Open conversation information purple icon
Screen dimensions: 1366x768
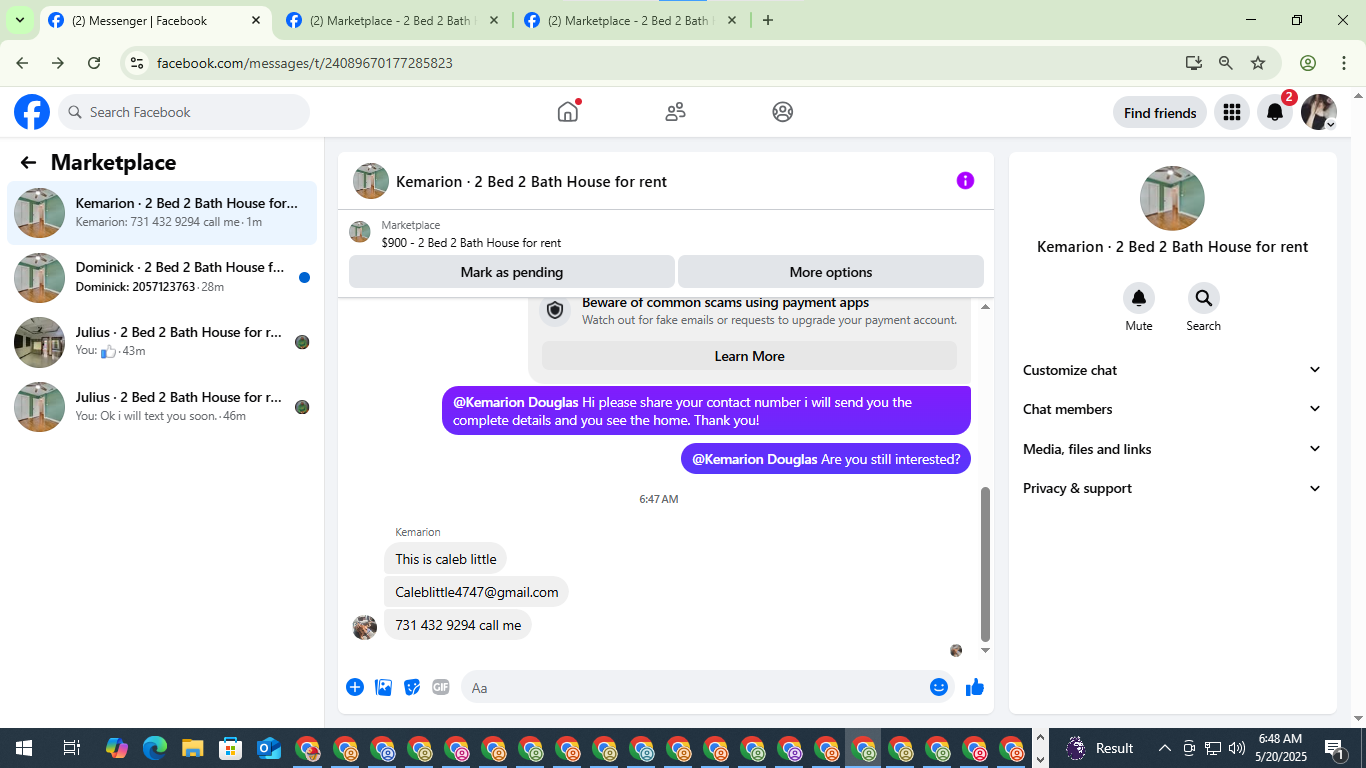965,181
